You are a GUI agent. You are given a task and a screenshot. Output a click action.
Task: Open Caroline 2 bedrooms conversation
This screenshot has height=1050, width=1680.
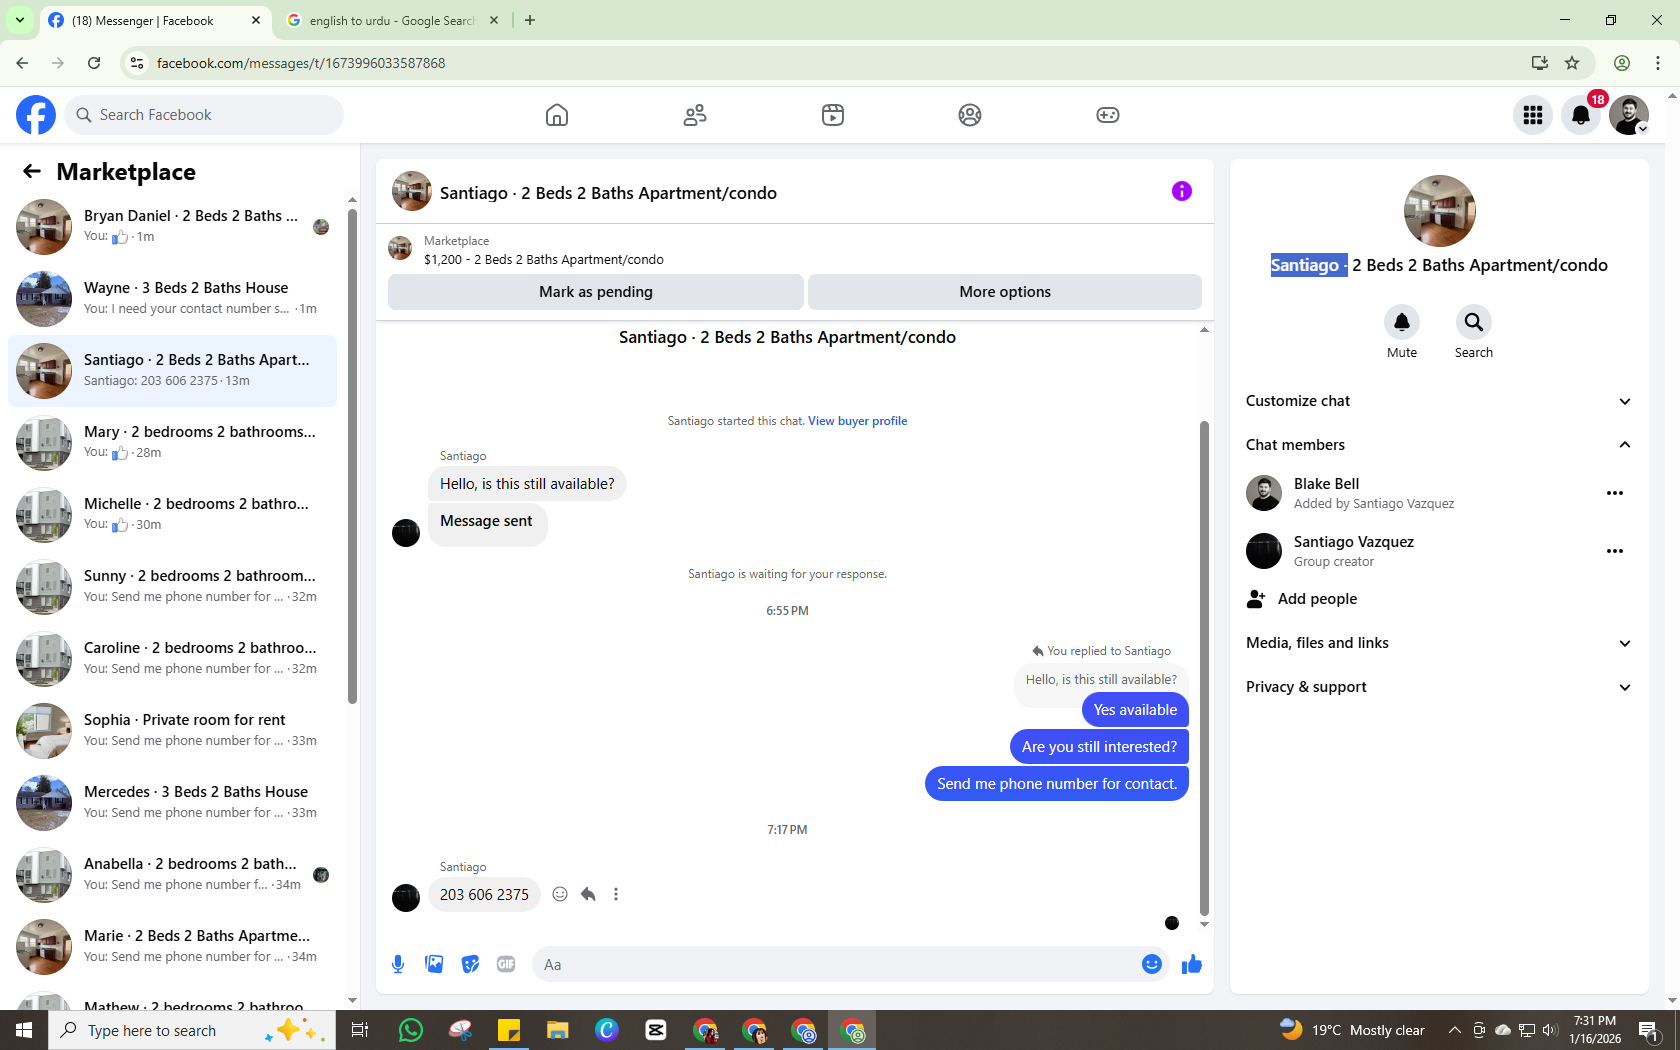pyautogui.click(x=173, y=659)
